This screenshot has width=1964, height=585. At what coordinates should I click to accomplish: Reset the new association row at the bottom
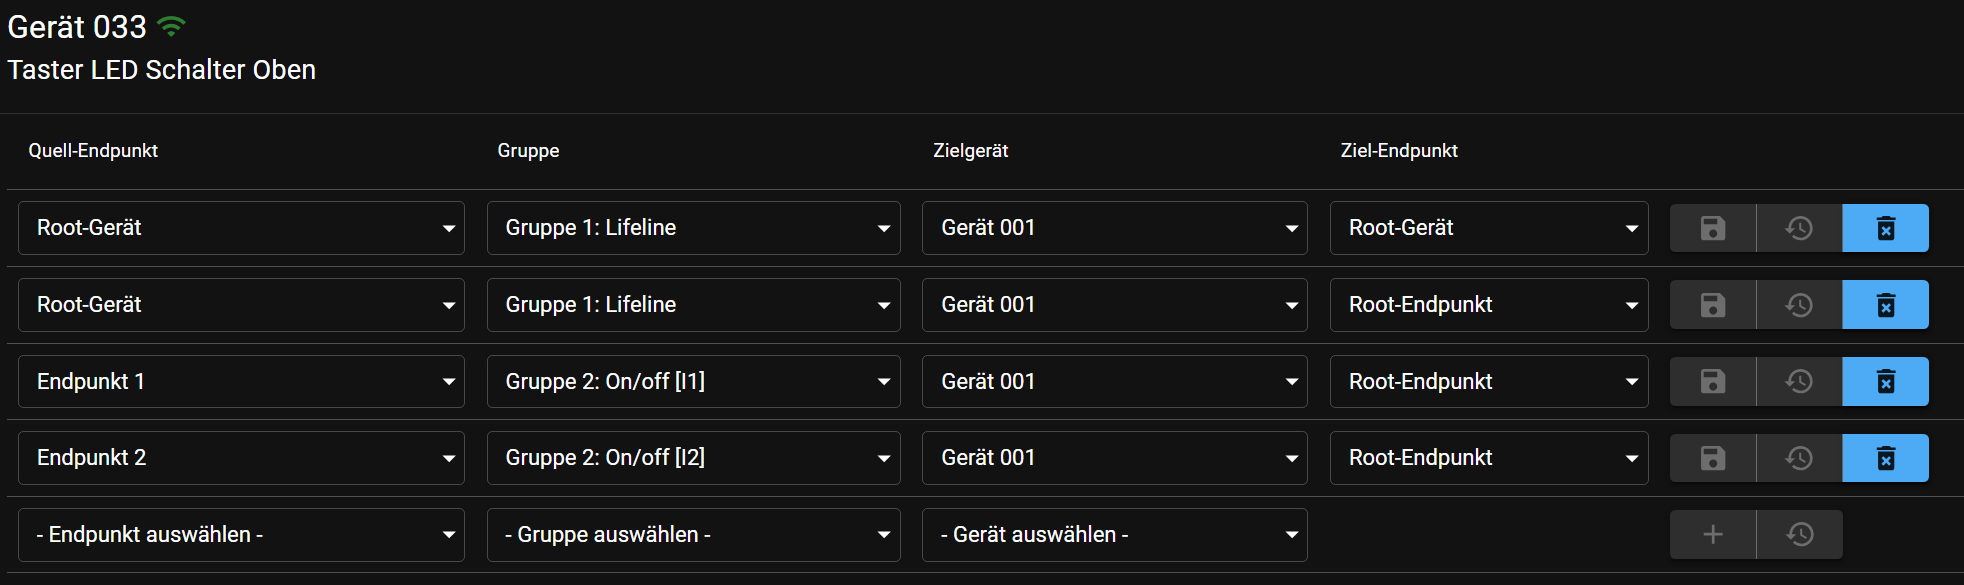coord(1799,534)
